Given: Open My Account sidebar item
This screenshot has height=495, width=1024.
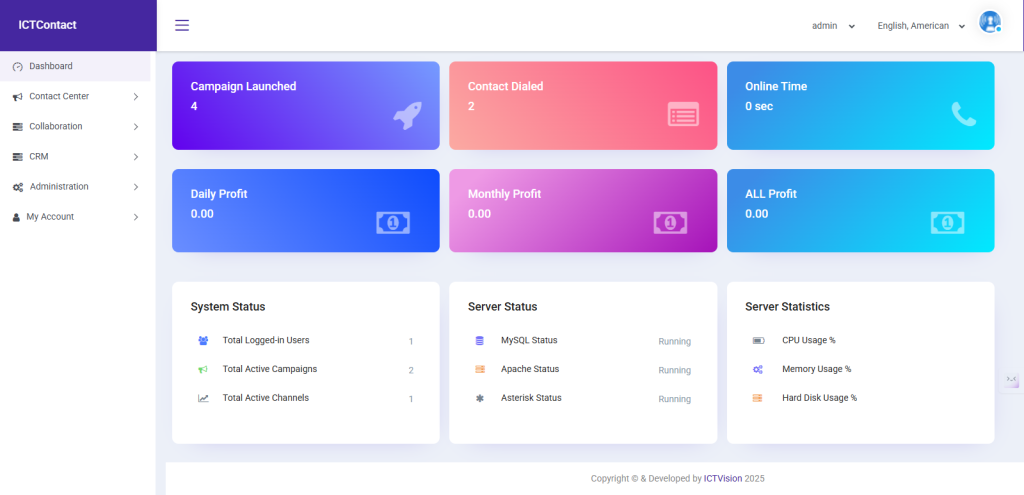Looking at the screenshot, I should click(75, 217).
